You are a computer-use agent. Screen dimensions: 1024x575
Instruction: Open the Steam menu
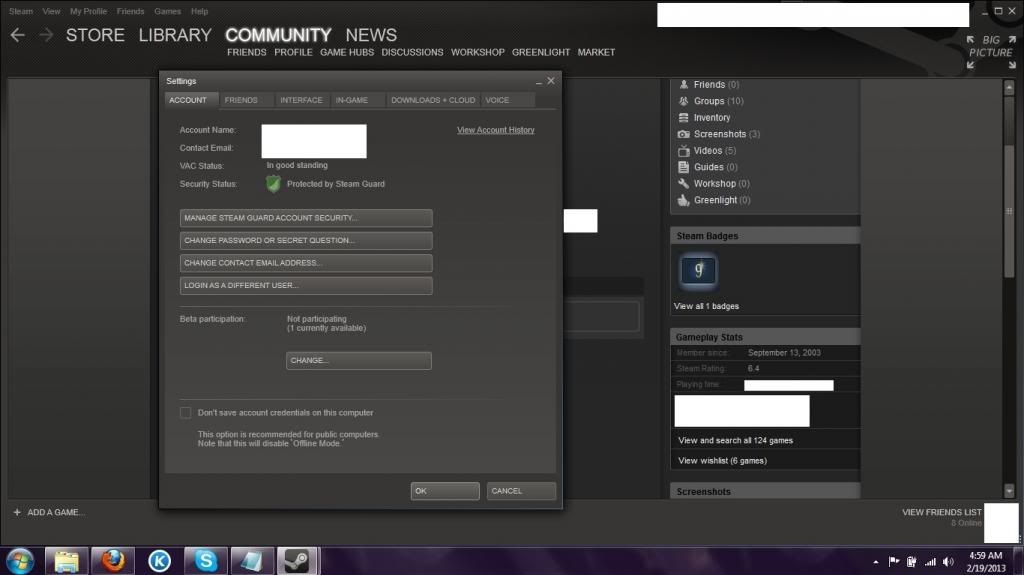tap(21, 11)
